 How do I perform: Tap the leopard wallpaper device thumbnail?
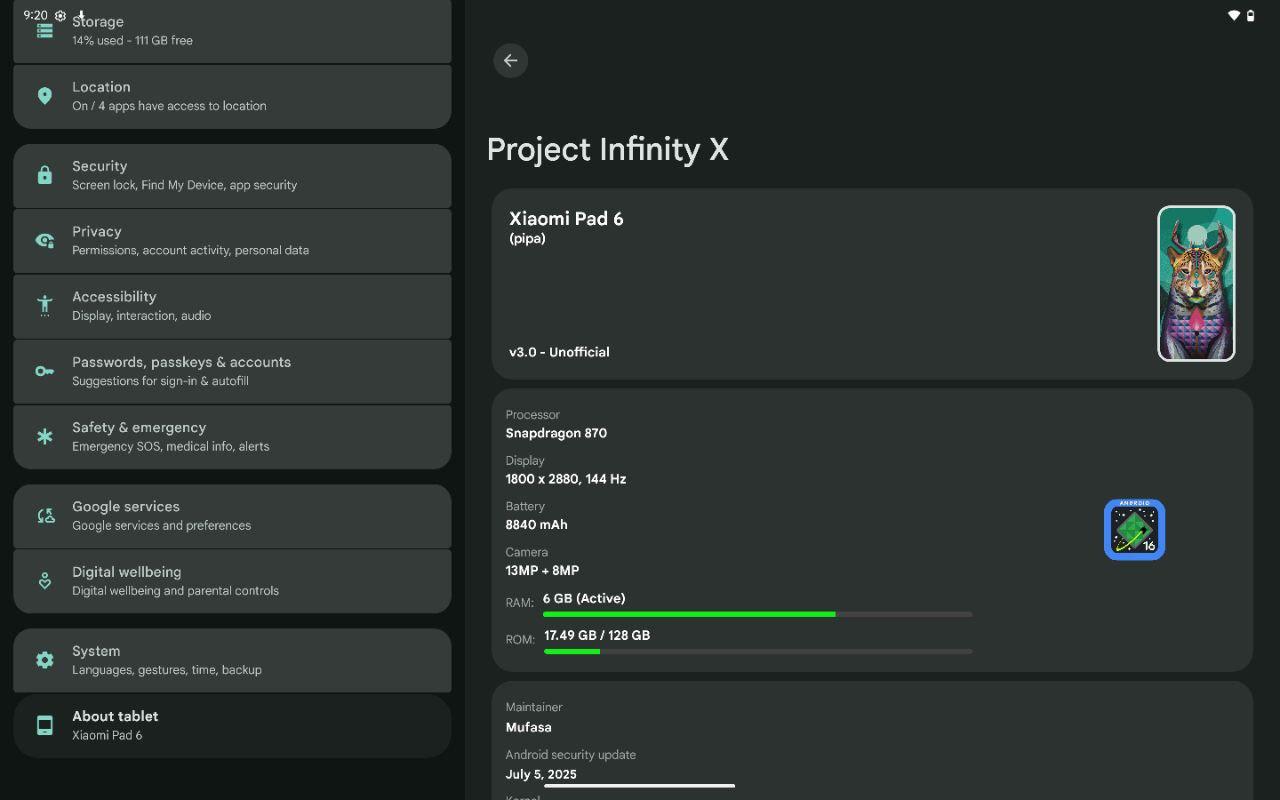click(x=1196, y=283)
